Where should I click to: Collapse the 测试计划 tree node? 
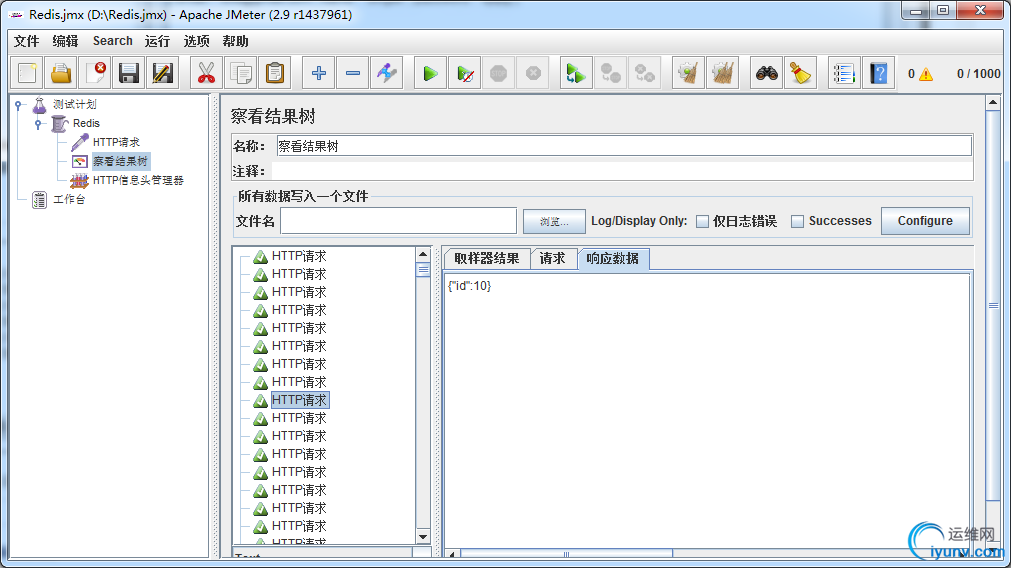pyautogui.click(x=19, y=104)
